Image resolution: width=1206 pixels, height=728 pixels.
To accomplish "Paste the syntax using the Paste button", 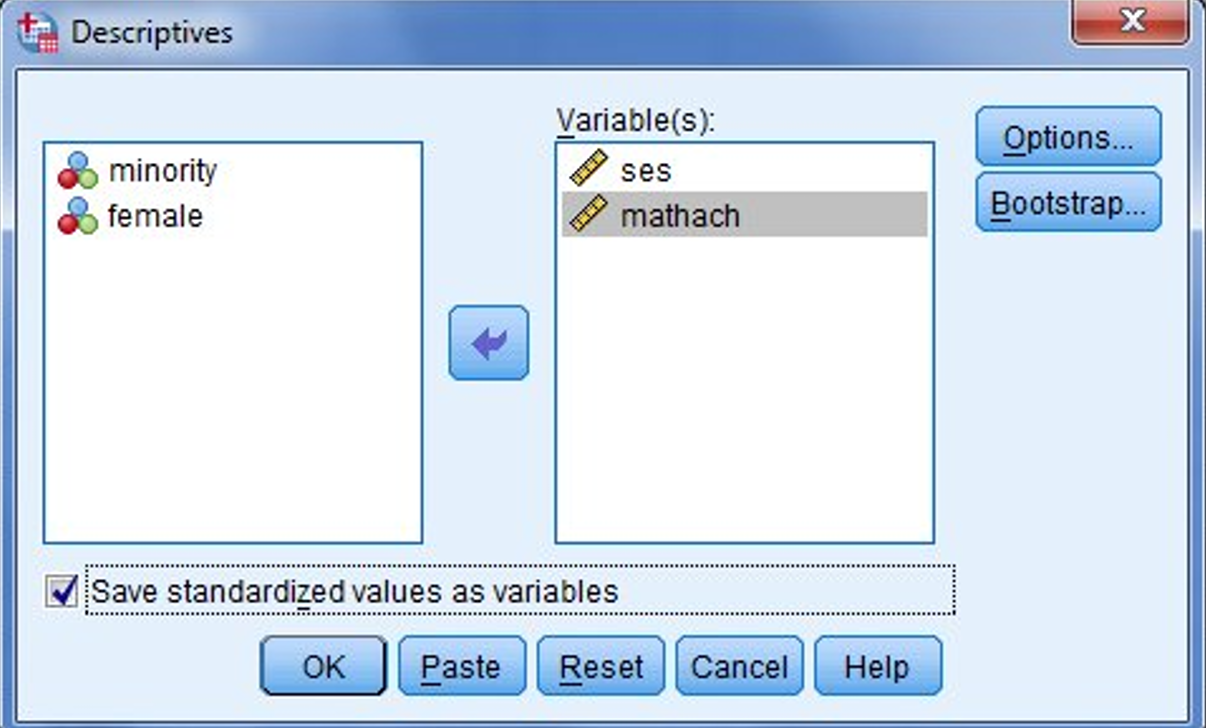I will tap(461, 666).
